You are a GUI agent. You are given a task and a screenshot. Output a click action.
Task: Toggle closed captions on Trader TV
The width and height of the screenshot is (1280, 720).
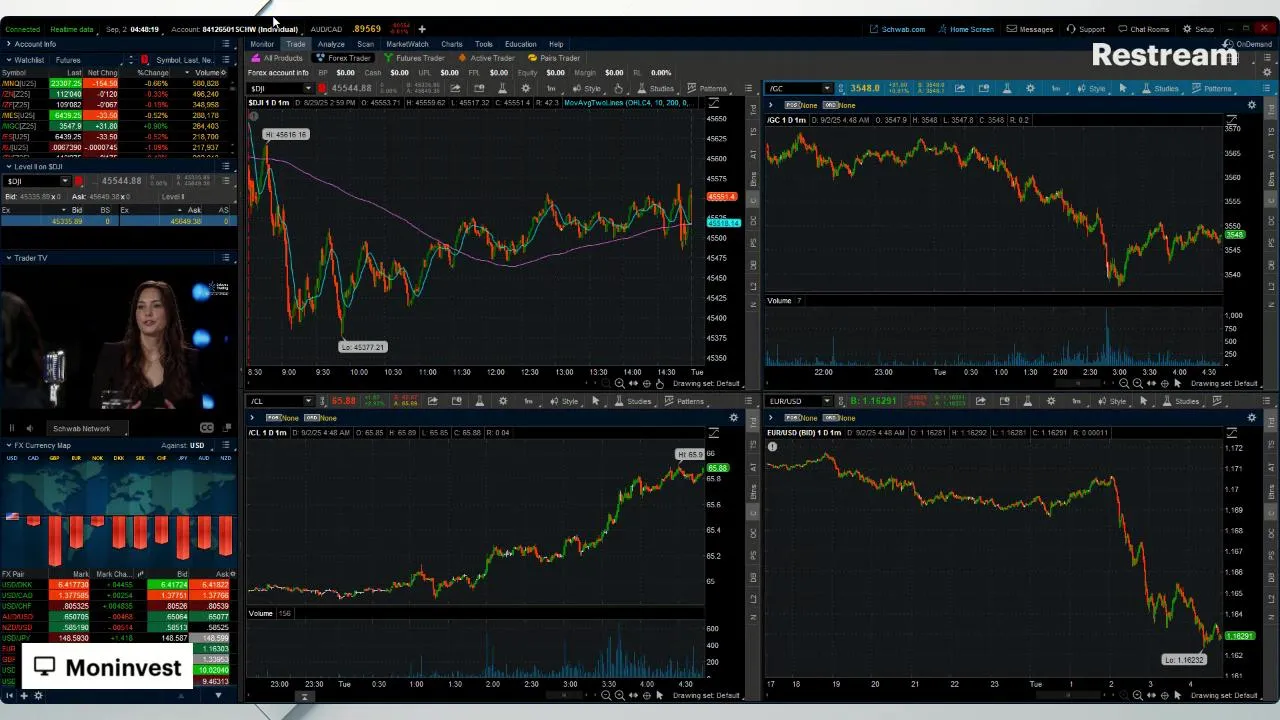coord(207,428)
